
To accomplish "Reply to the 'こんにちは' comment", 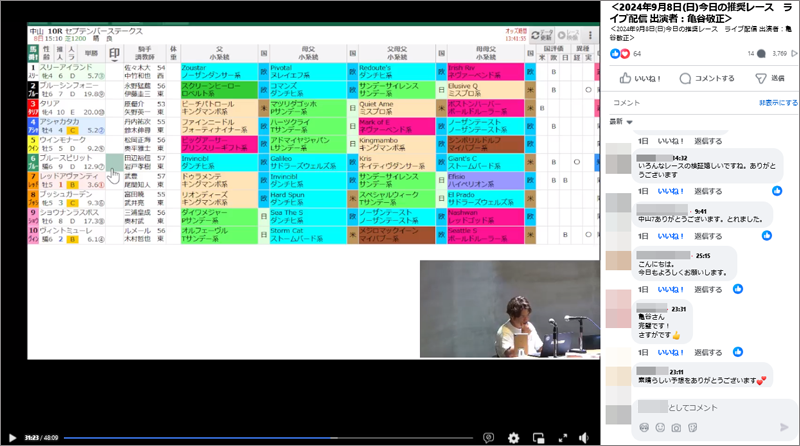I will pos(708,289).
